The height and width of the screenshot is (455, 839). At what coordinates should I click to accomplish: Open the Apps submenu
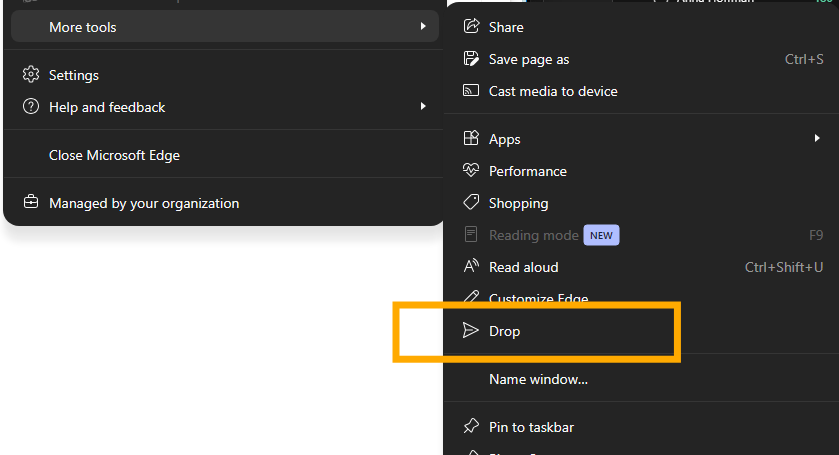pyautogui.click(x=641, y=139)
